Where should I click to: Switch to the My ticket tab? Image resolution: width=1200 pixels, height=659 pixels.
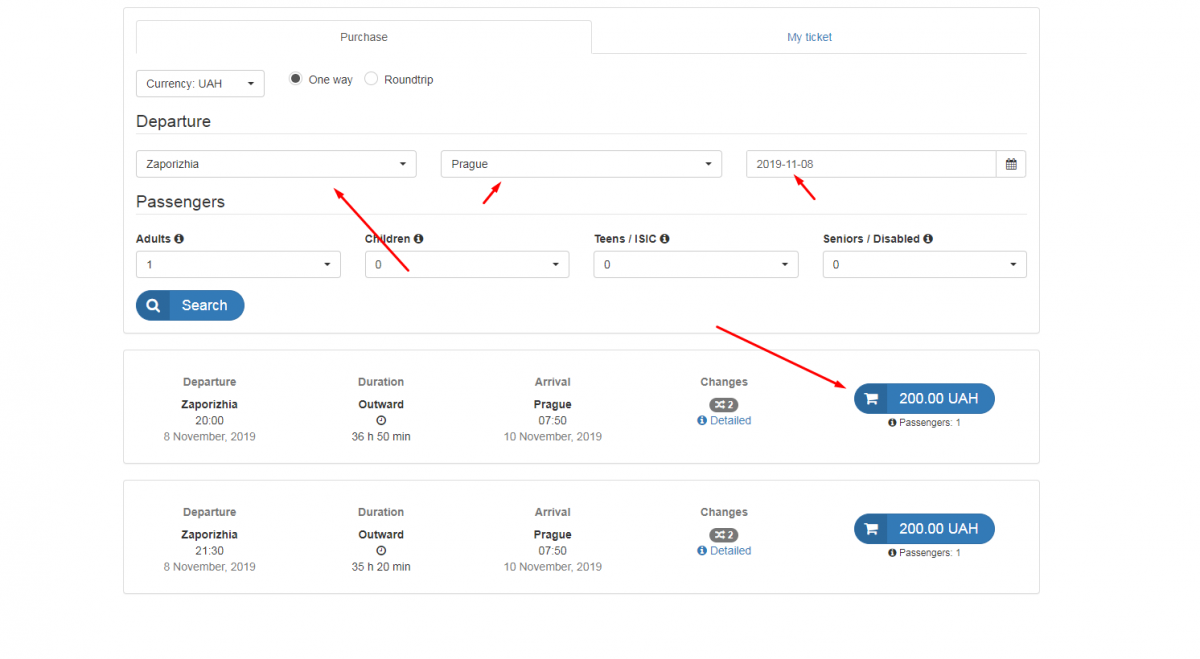809,37
